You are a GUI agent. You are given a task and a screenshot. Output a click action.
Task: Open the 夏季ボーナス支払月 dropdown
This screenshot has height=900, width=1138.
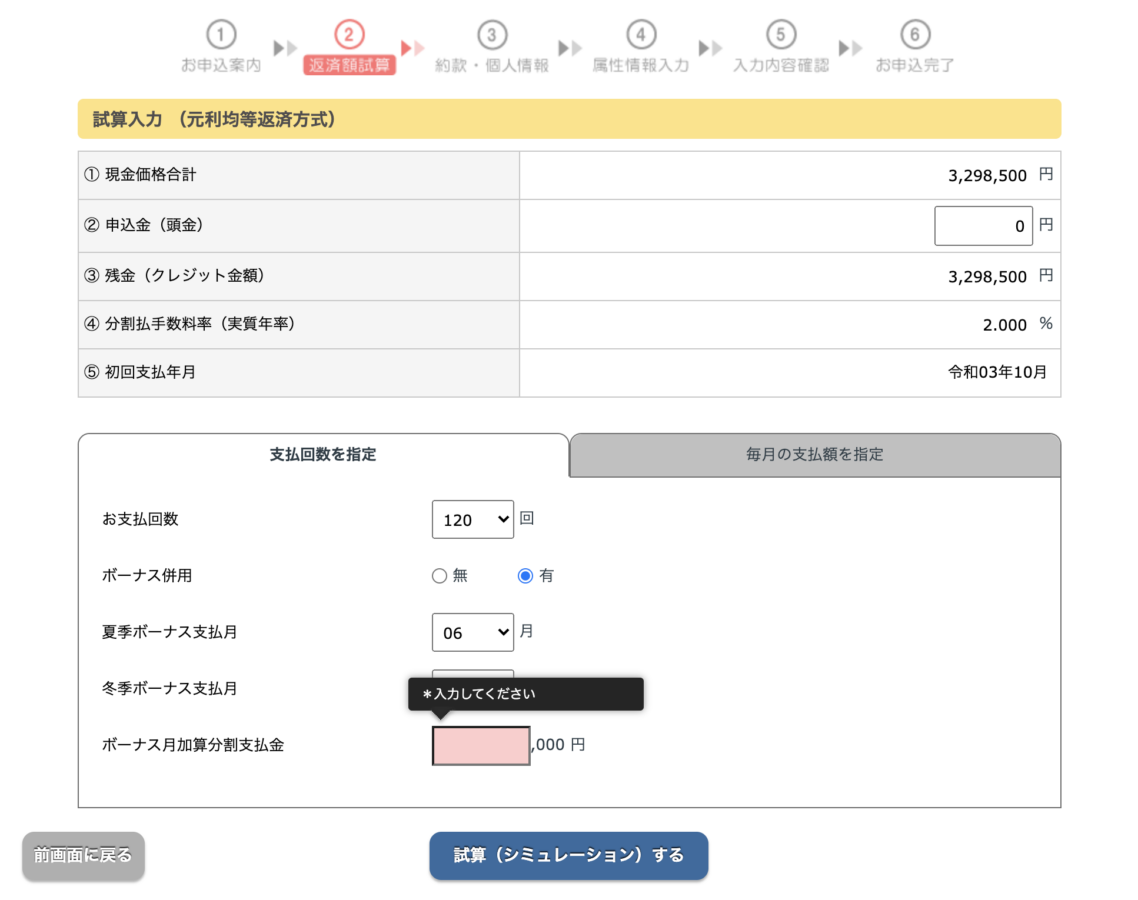472,632
